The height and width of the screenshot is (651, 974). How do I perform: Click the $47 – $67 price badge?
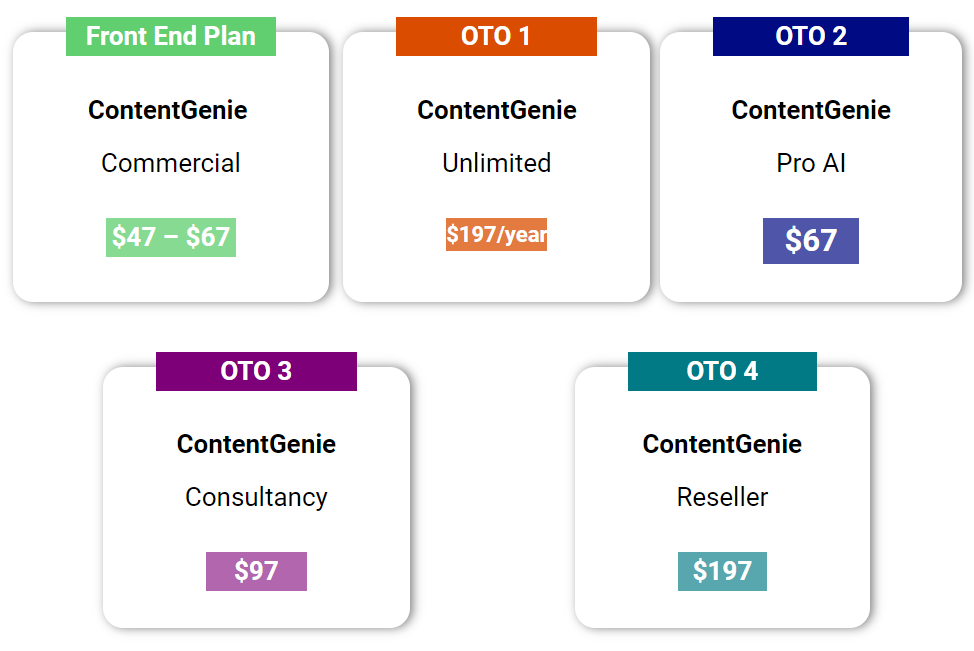coord(171,237)
